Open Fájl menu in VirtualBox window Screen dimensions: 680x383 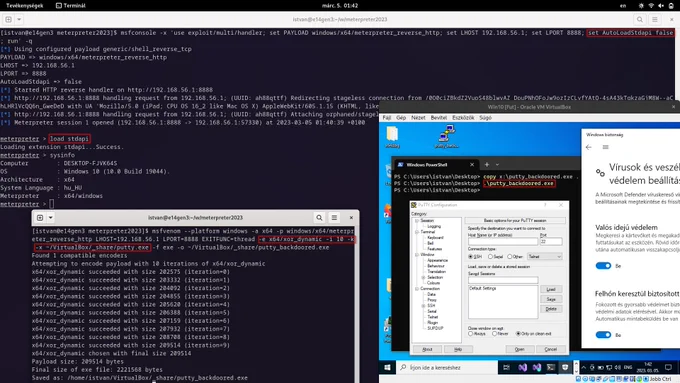coord(387,118)
